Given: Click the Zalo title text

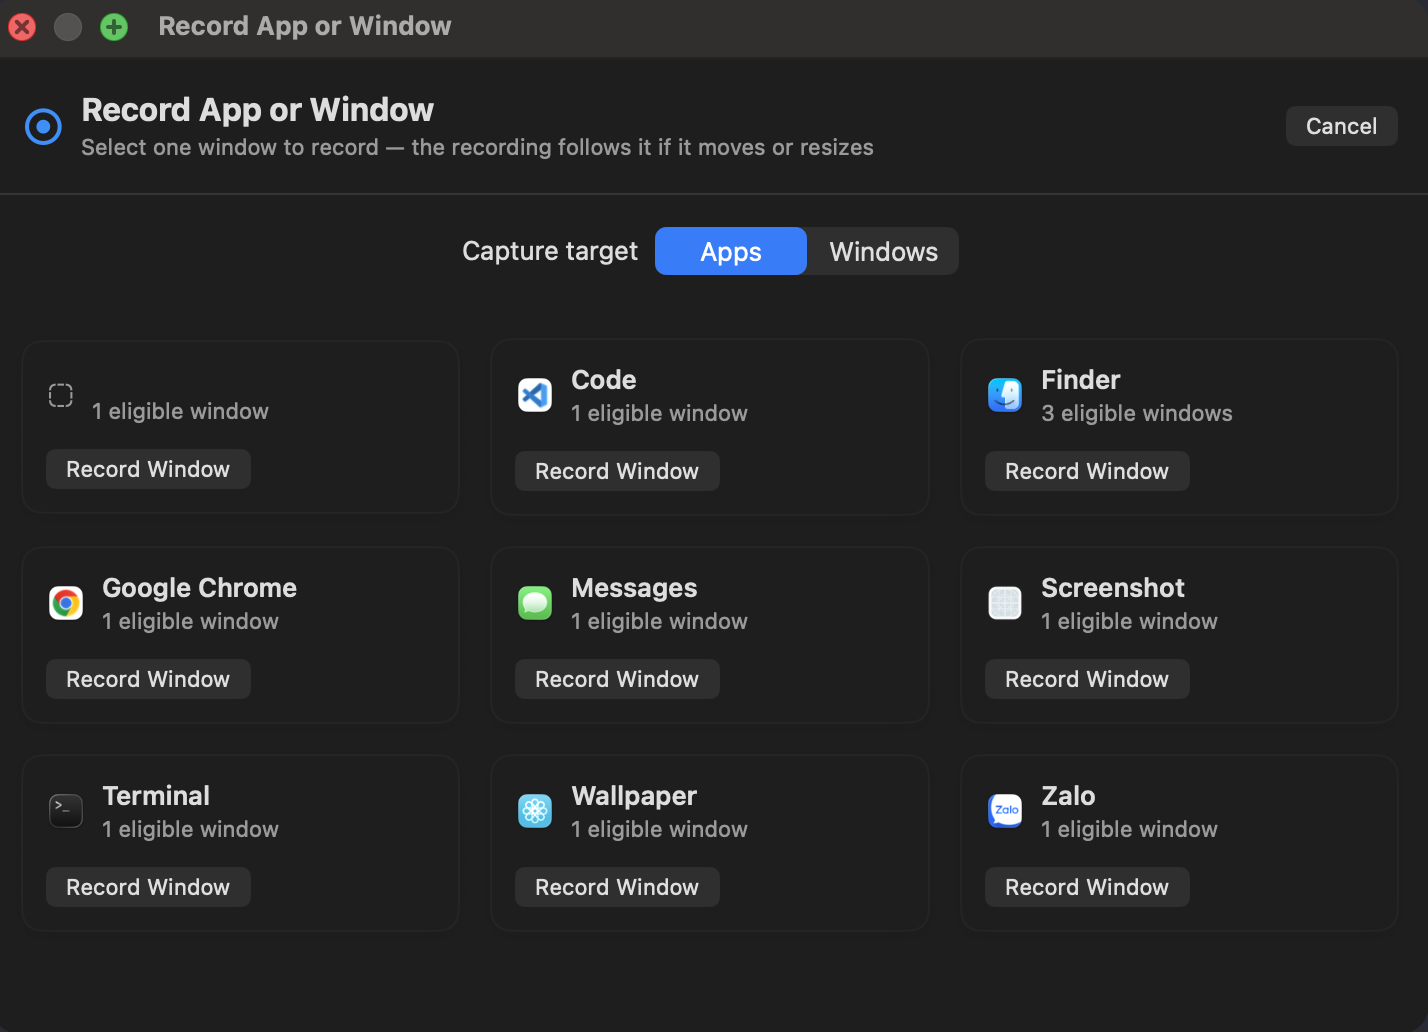Looking at the screenshot, I should point(1068,796).
